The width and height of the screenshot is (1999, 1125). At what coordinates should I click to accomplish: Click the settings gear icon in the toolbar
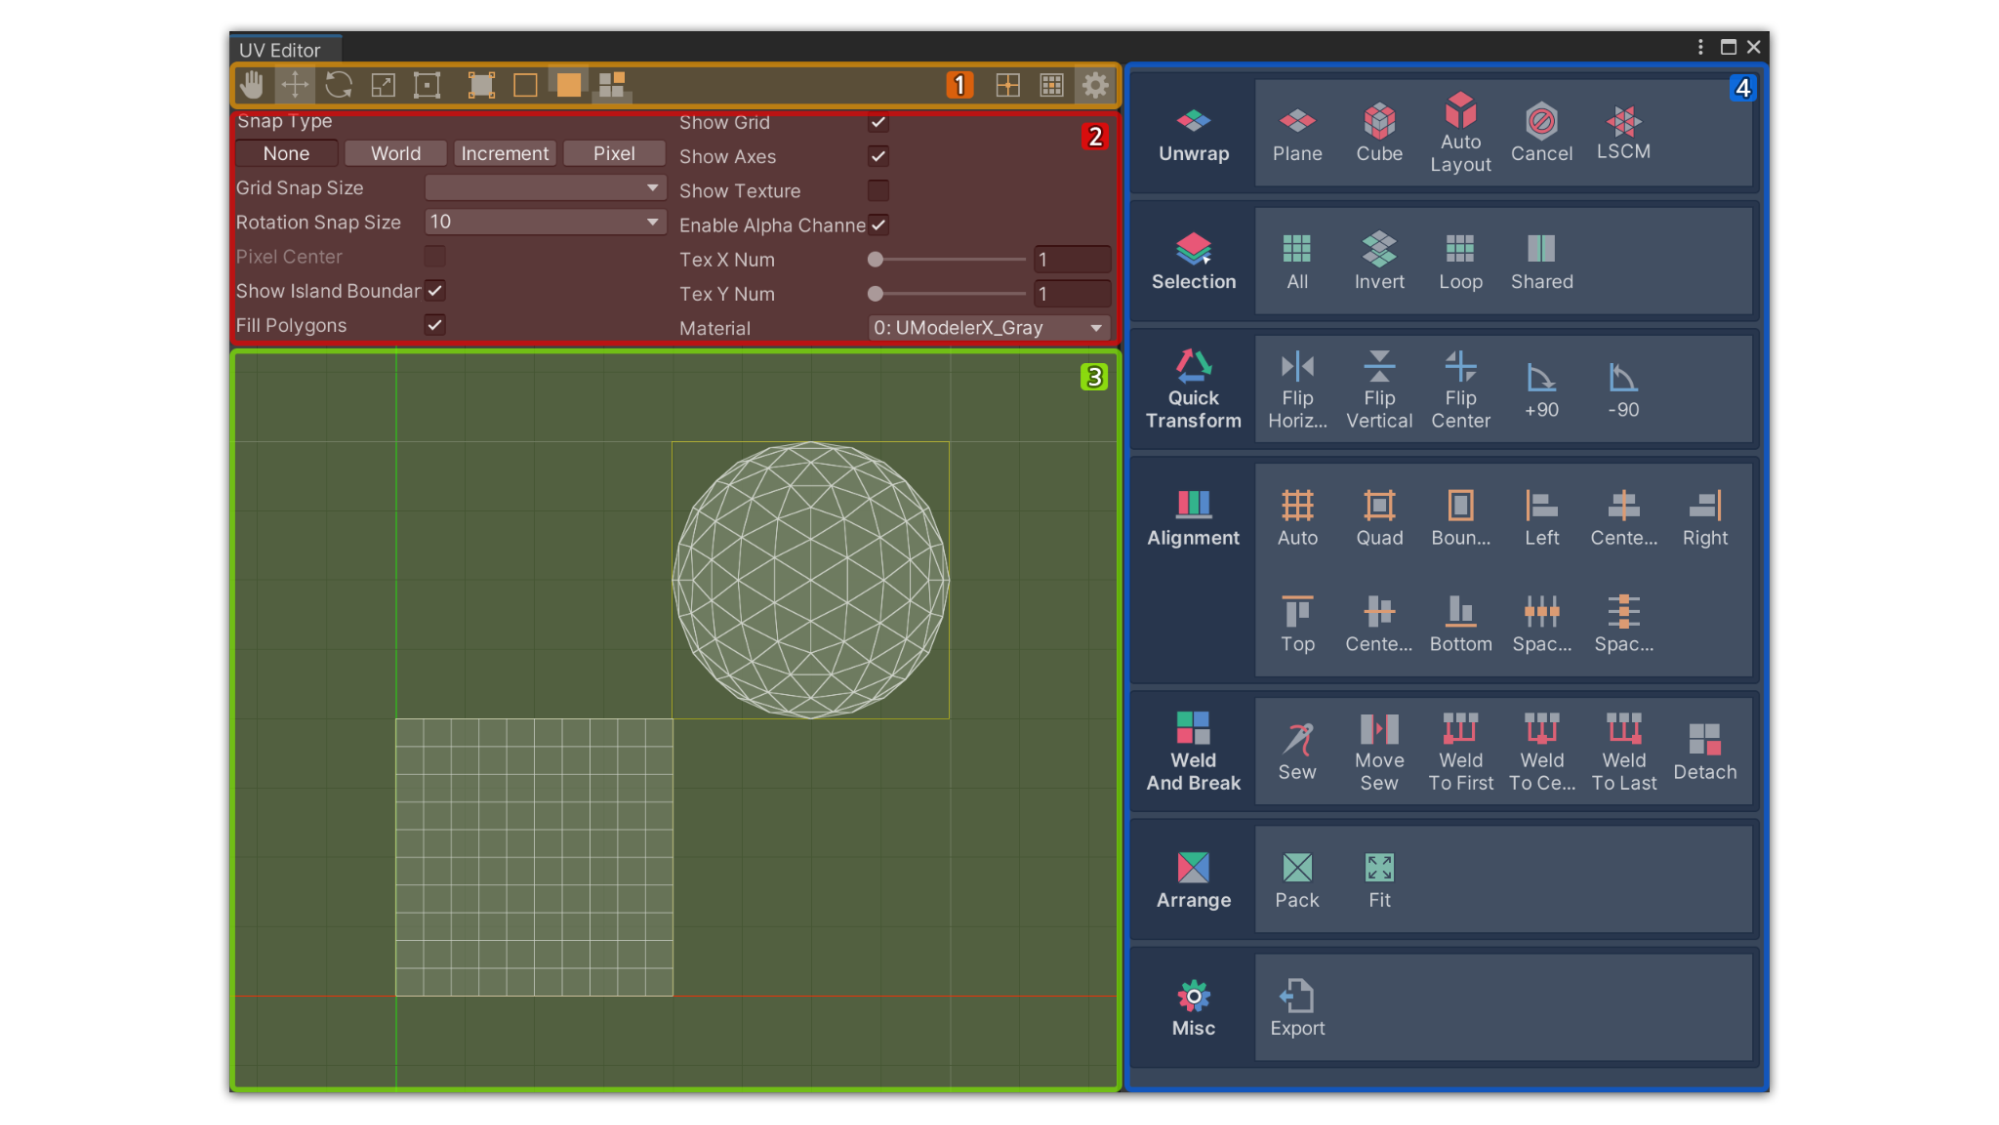coord(1095,85)
